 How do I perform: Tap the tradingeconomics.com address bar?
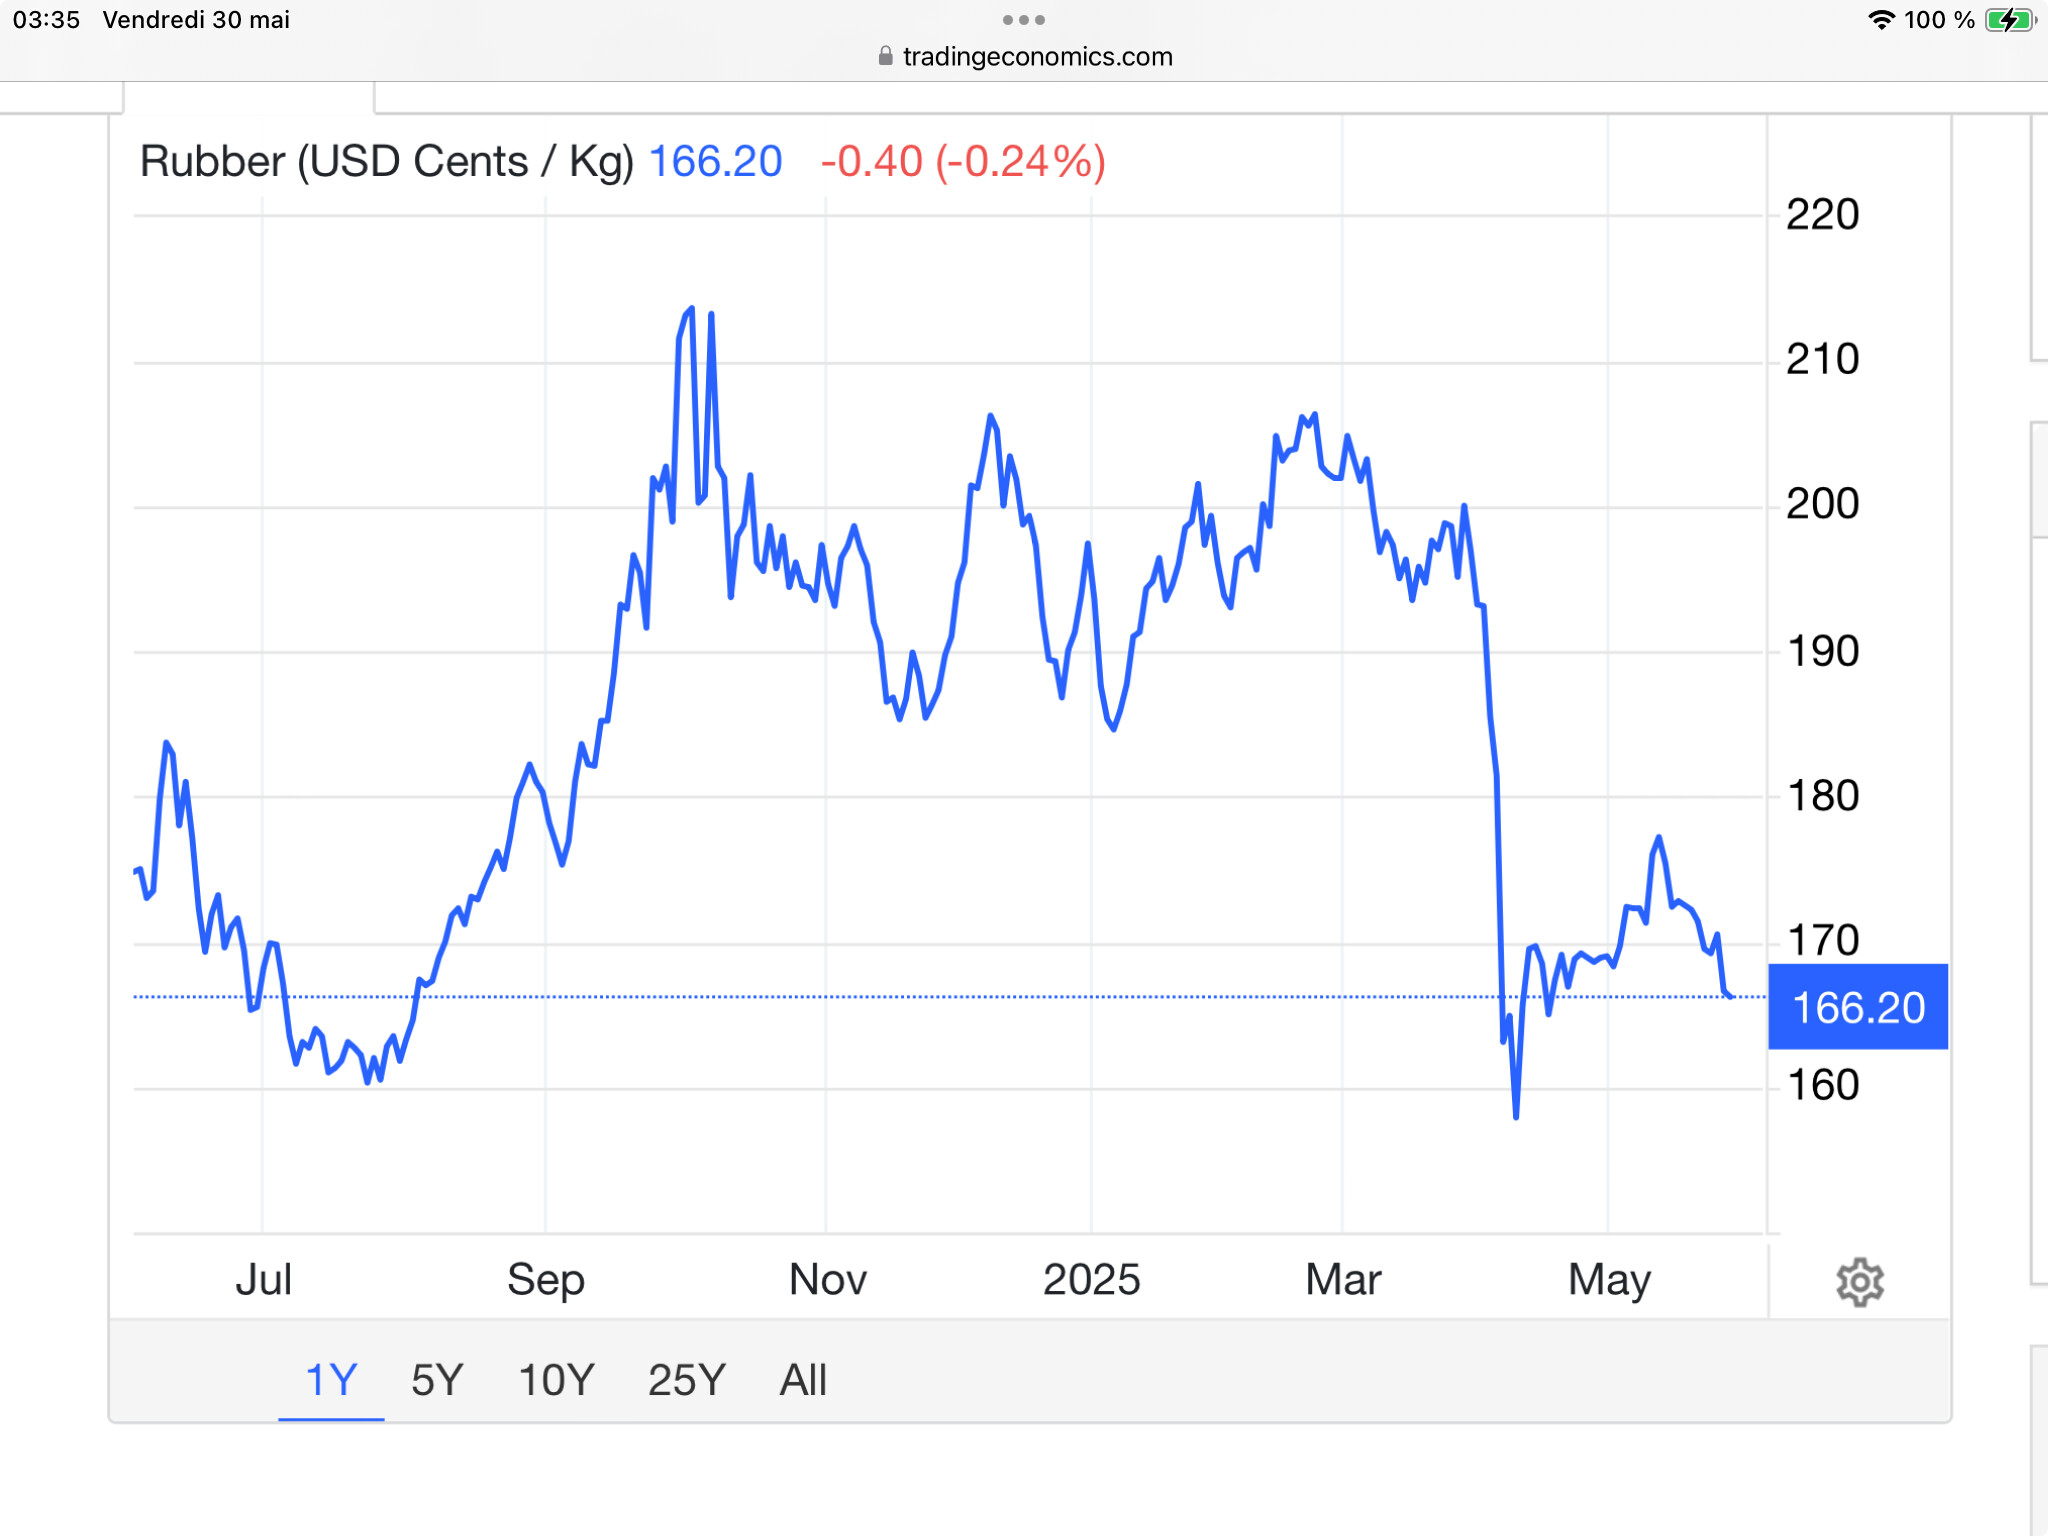1036,56
